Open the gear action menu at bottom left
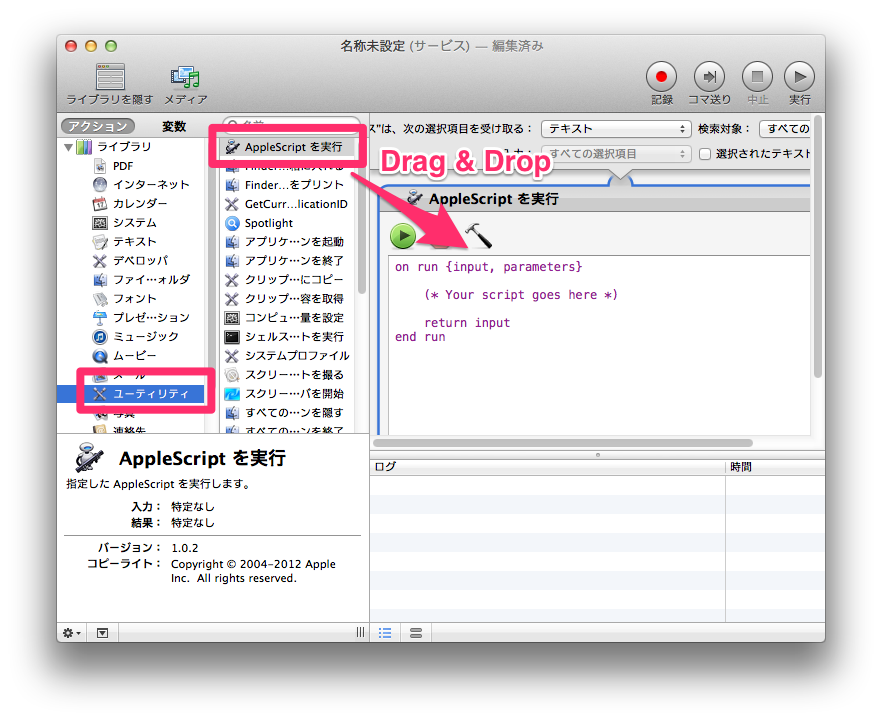The image size is (882, 721). (x=71, y=633)
